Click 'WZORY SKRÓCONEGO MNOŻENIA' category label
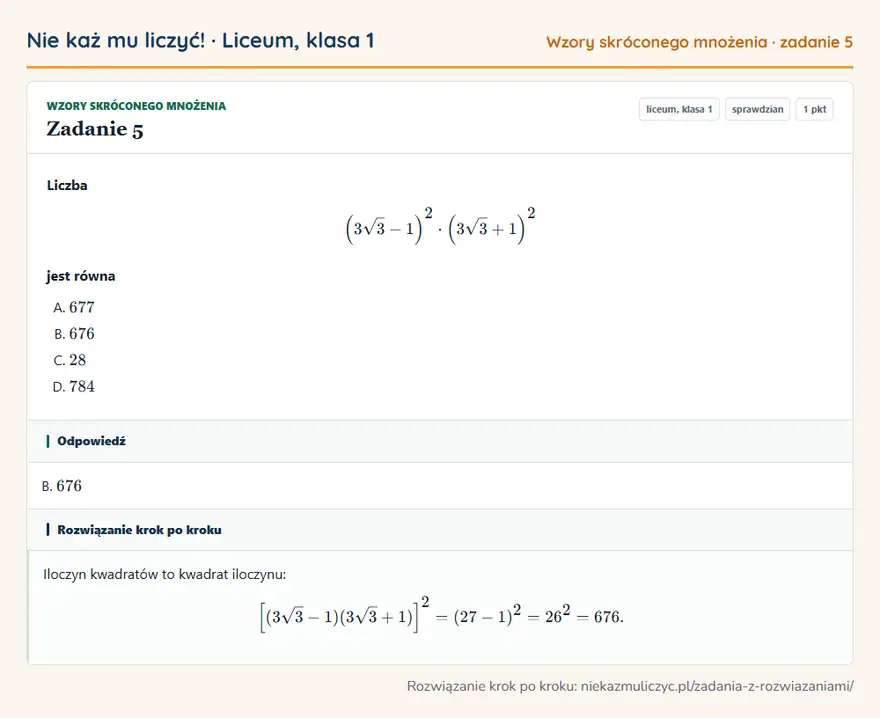Screen dimensions: 880x718 136,106
